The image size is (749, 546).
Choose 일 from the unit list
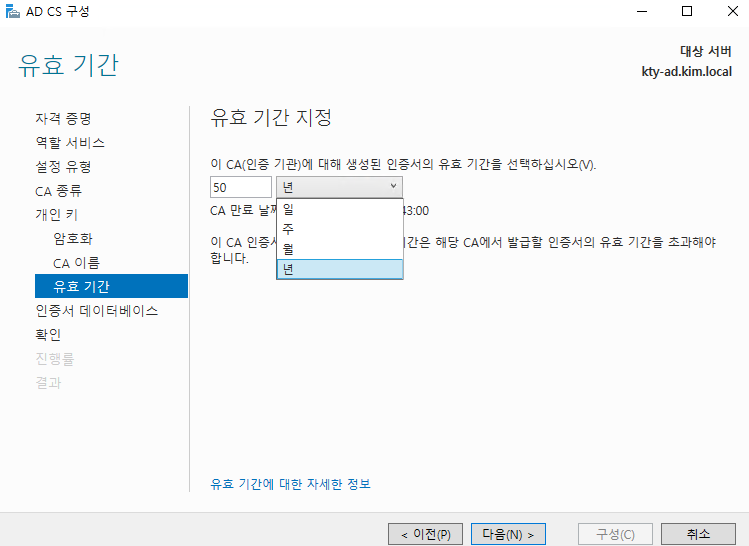[340, 209]
